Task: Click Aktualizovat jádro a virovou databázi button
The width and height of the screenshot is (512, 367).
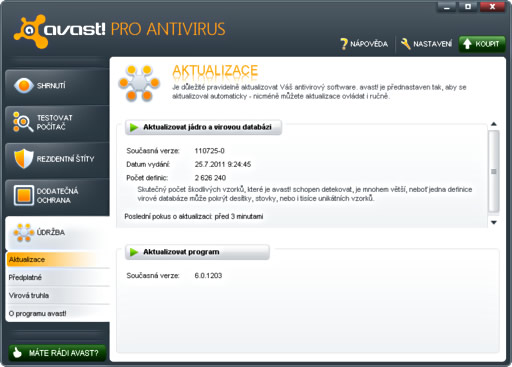Action: 203,127
